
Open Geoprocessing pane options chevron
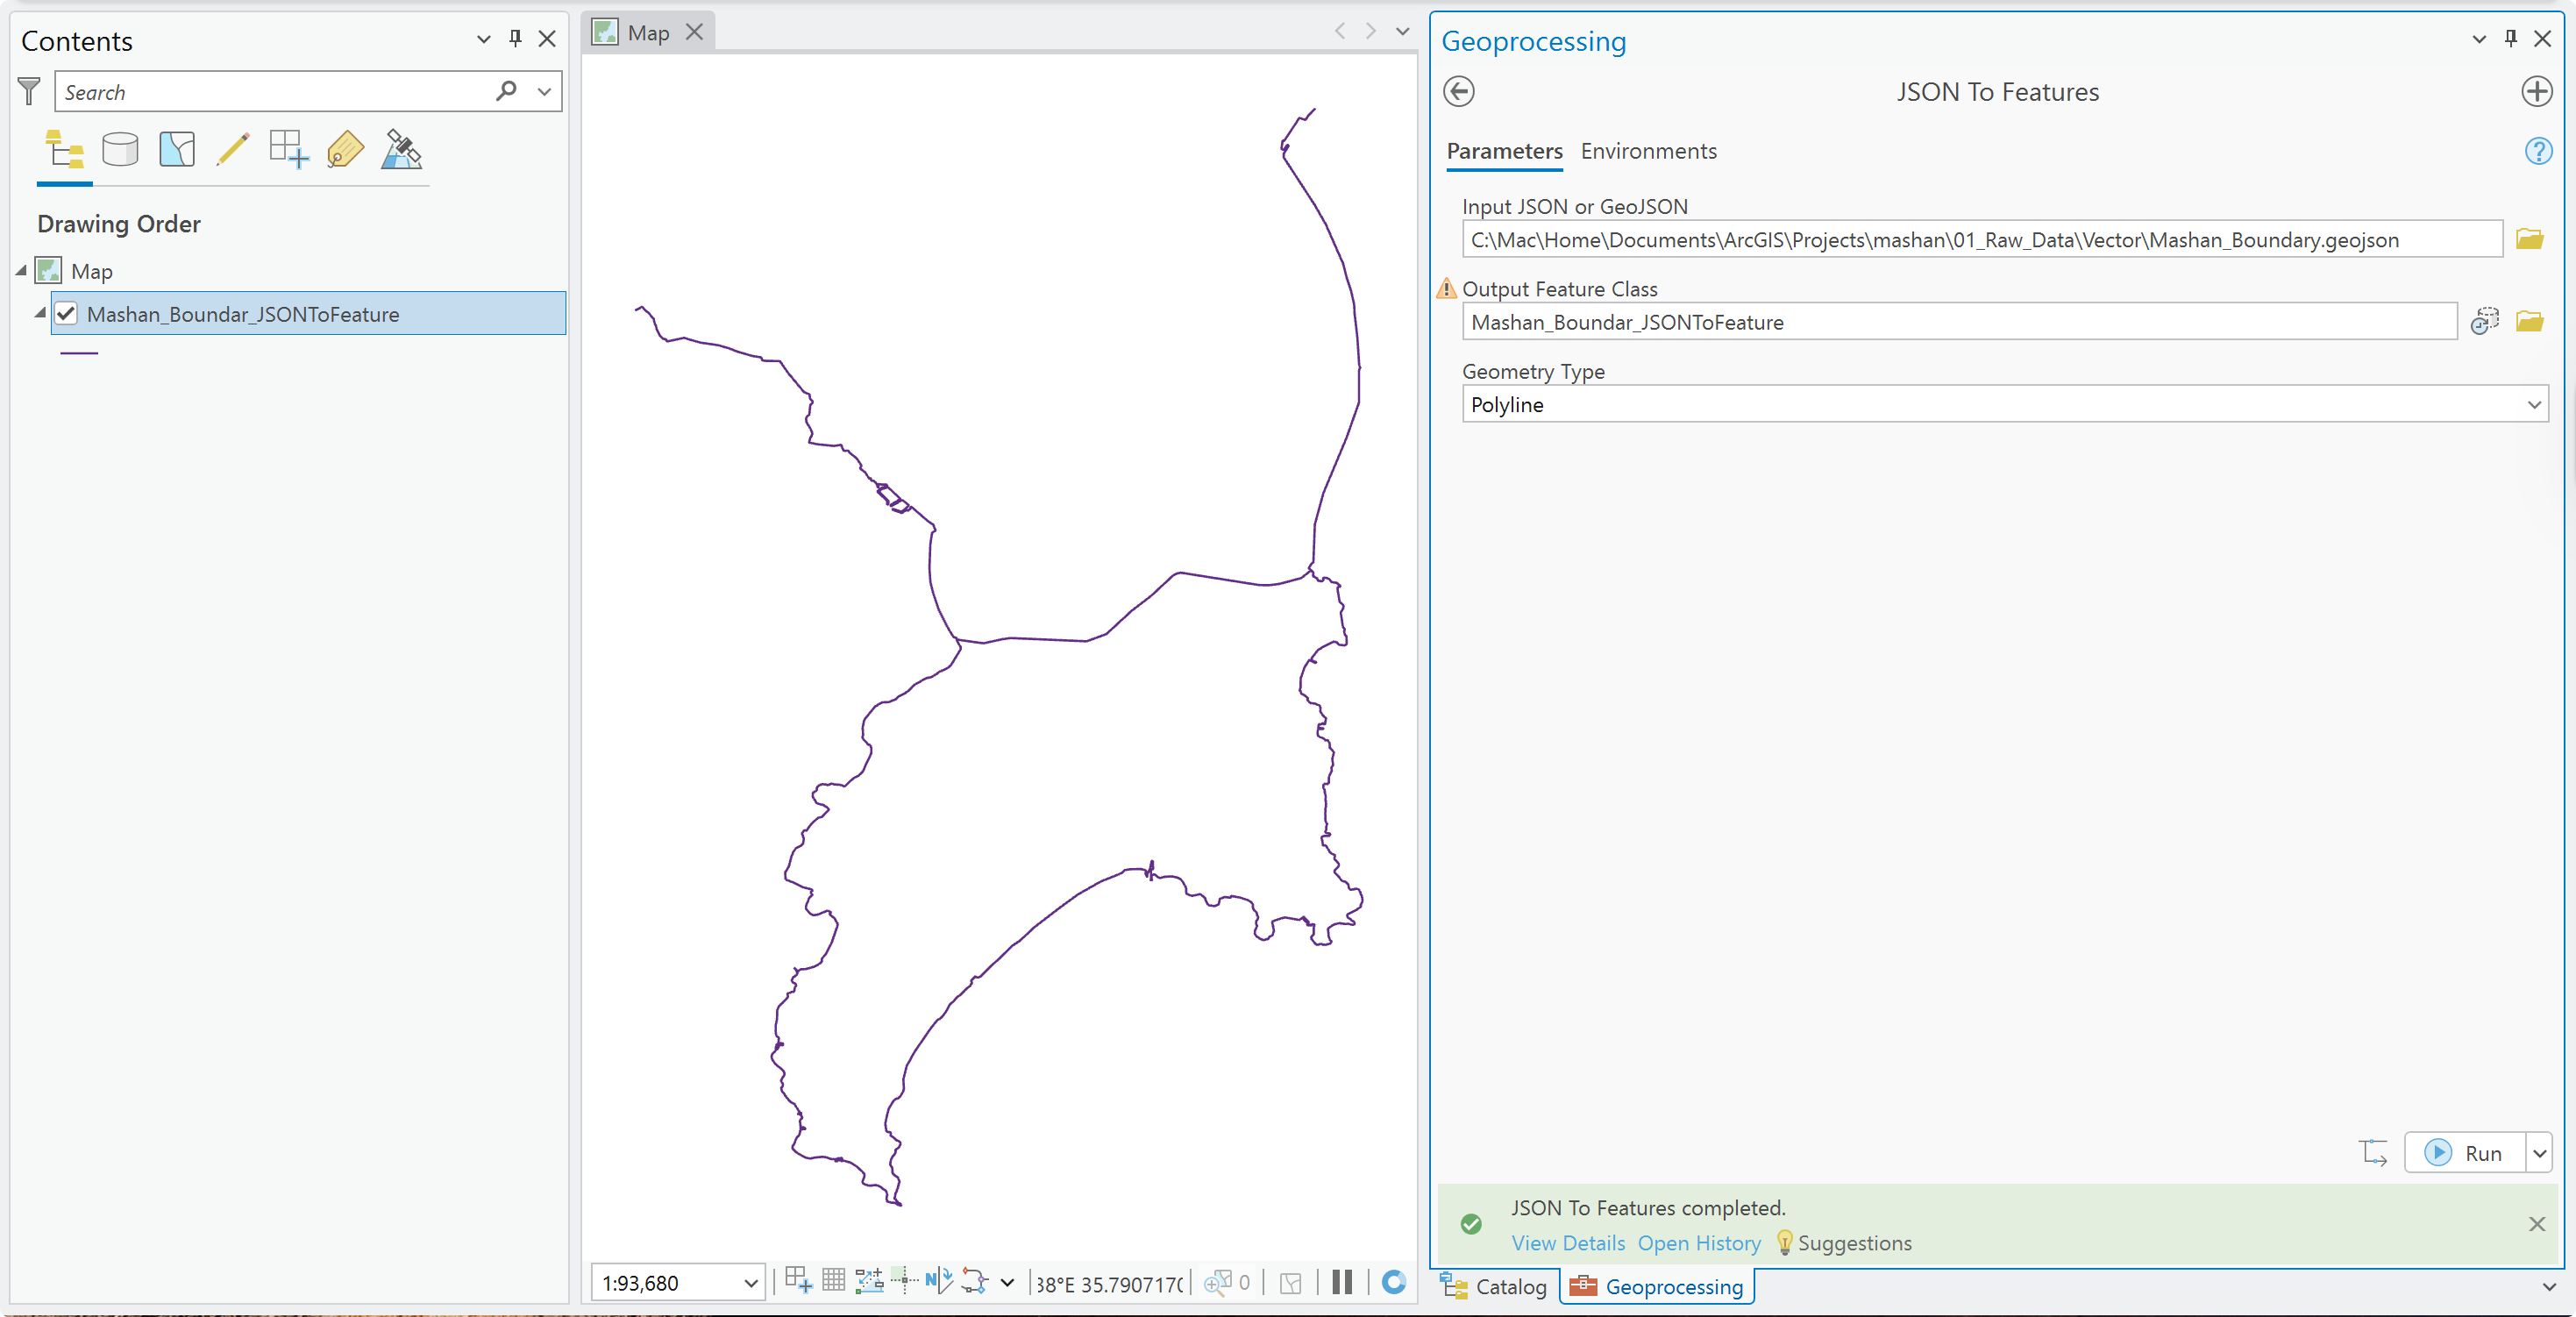point(2478,39)
